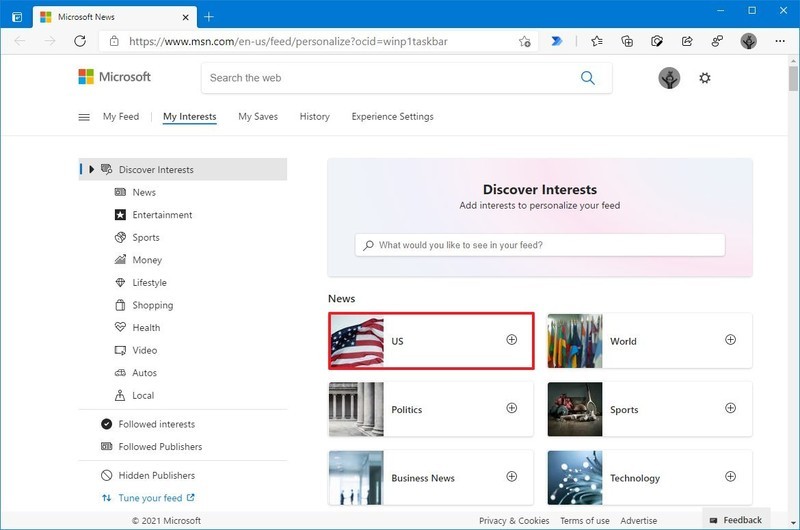Add Technology interest plus icon

pos(731,476)
